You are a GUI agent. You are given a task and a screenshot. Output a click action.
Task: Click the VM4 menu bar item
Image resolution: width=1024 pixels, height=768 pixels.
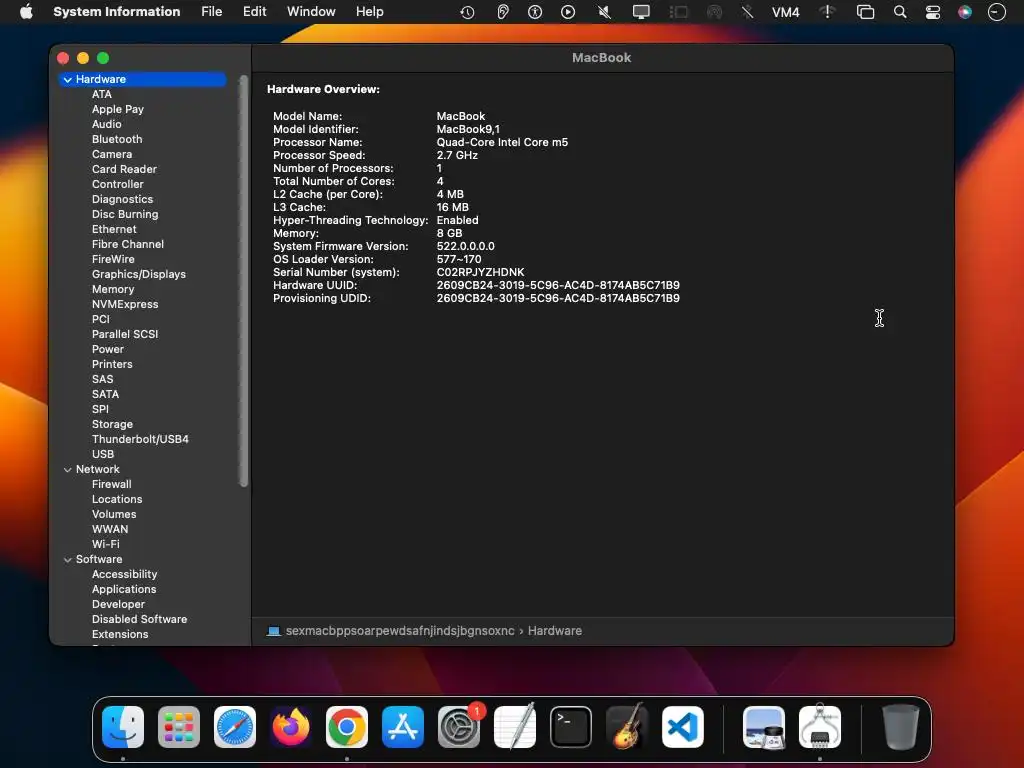click(x=786, y=12)
